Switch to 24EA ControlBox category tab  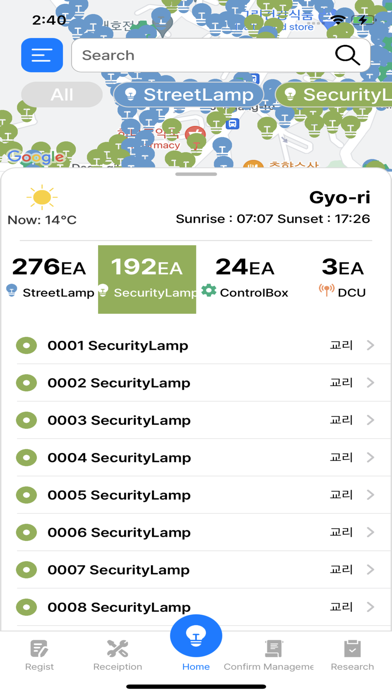(245, 279)
